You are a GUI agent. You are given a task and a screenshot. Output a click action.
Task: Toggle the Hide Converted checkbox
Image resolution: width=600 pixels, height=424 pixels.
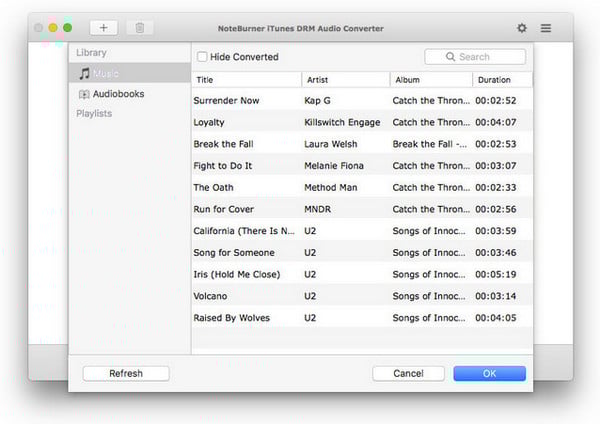(x=202, y=57)
